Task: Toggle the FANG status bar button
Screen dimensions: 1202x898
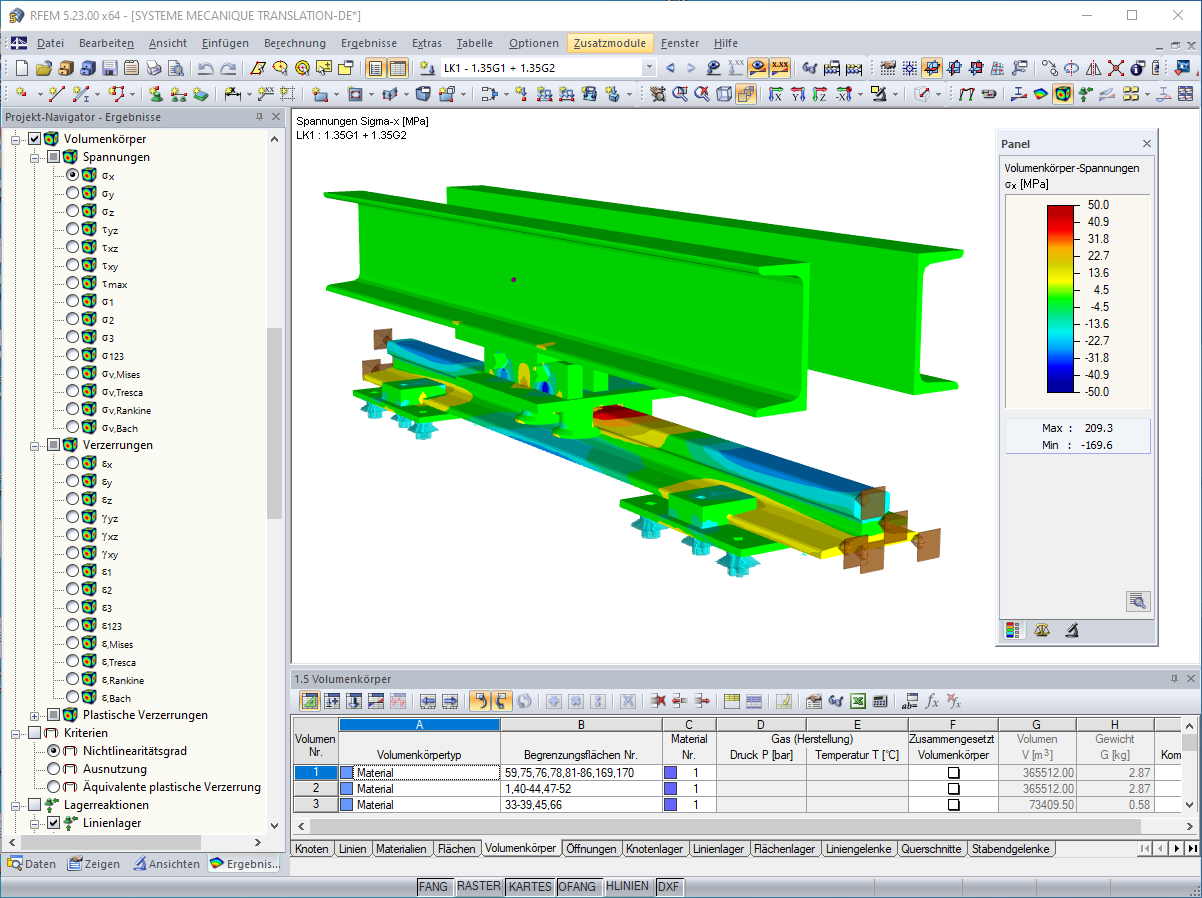Action: coord(433,887)
